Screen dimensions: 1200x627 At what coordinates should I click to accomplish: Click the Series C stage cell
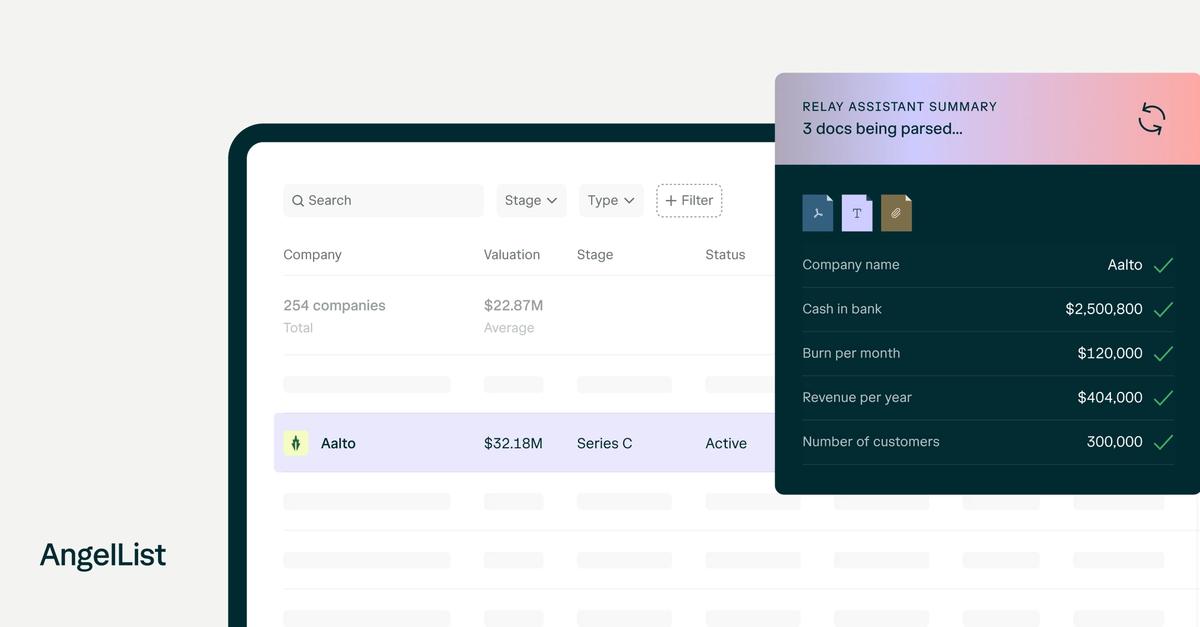coord(604,443)
